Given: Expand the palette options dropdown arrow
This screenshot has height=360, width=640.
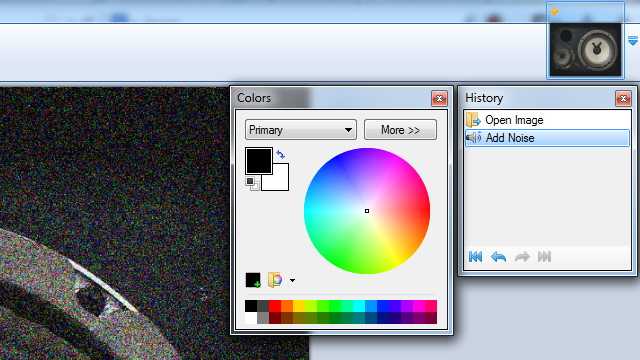Looking at the screenshot, I should click(x=292, y=280).
